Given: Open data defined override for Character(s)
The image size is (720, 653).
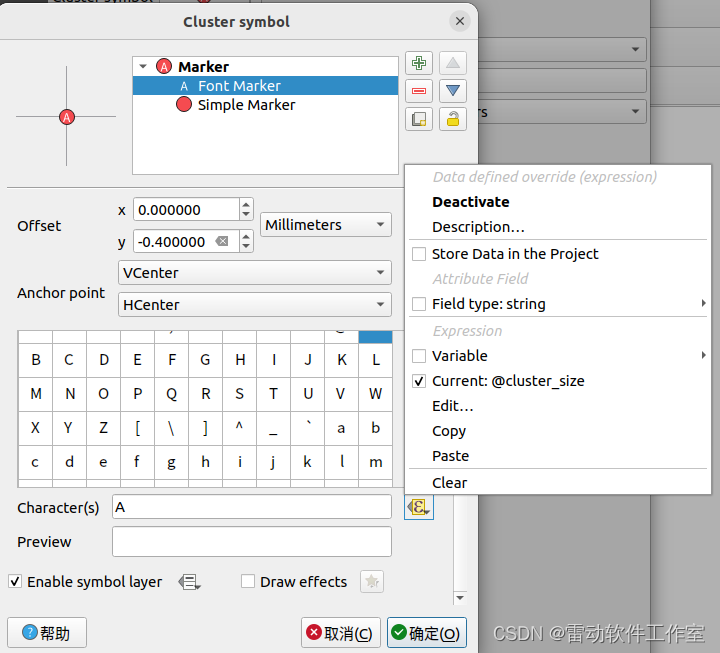Looking at the screenshot, I should (x=419, y=507).
